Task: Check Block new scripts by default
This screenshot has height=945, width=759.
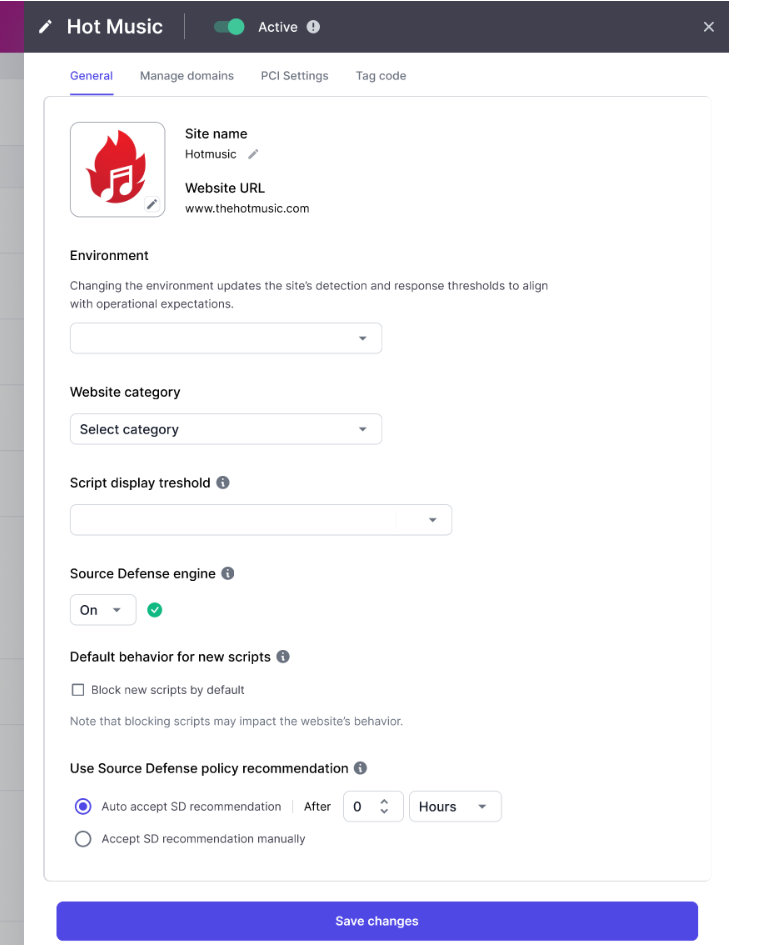Action: (78, 689)
